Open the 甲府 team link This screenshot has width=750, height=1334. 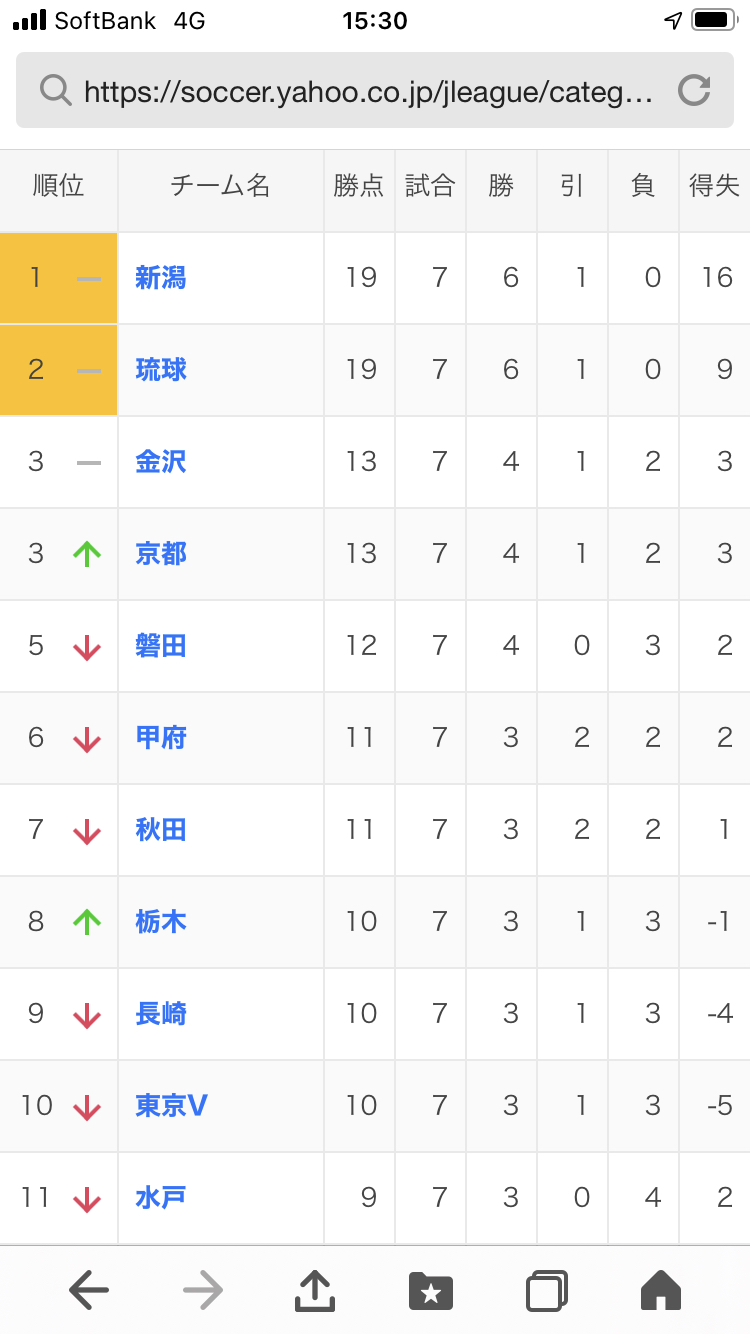point(161,738)
